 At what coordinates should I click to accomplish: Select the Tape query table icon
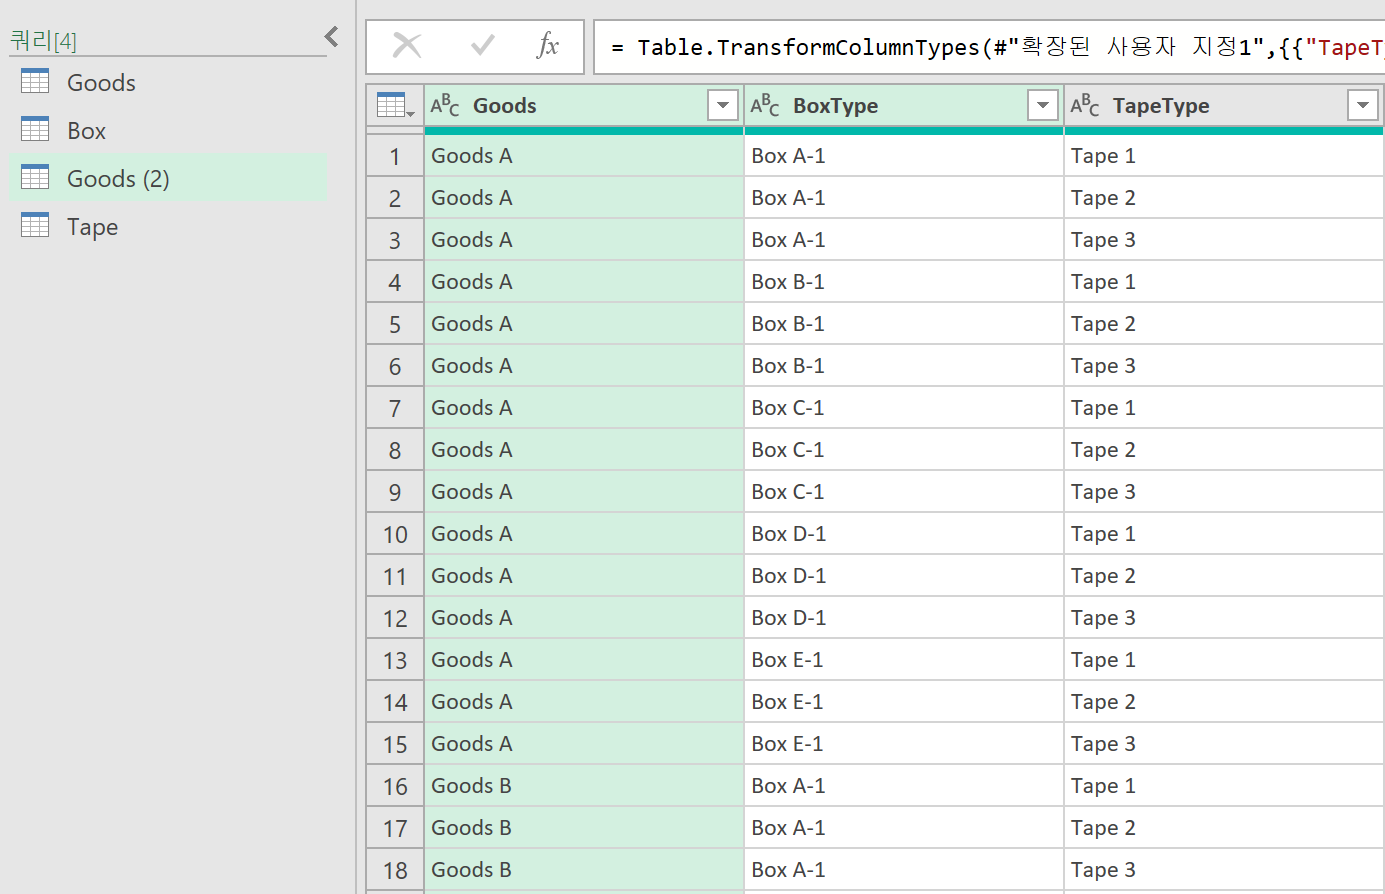[35, 225]
